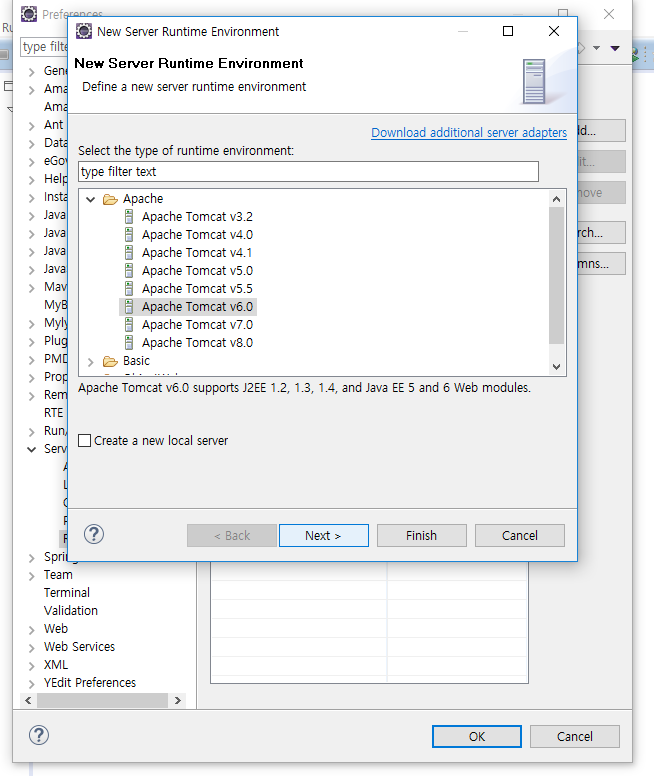Collapse the Apache category
Viewport: 654px width, 776px height.
pos(91,199)
